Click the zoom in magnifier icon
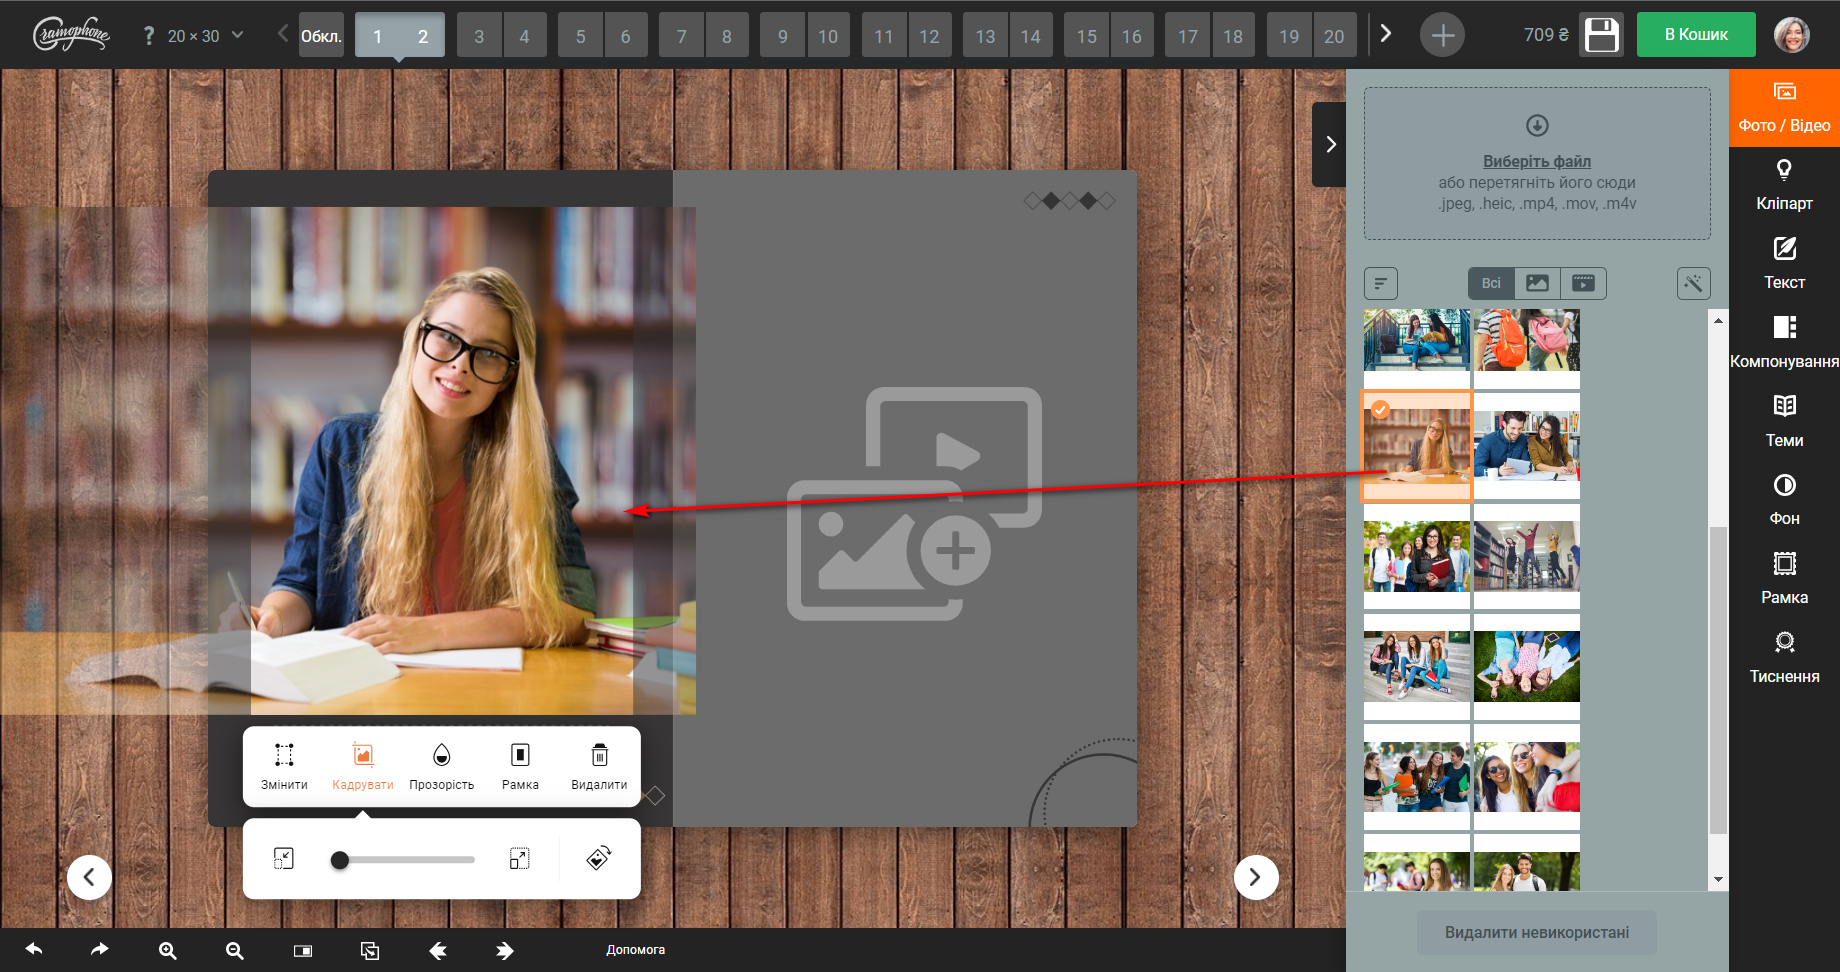 [x=168, y=951]
